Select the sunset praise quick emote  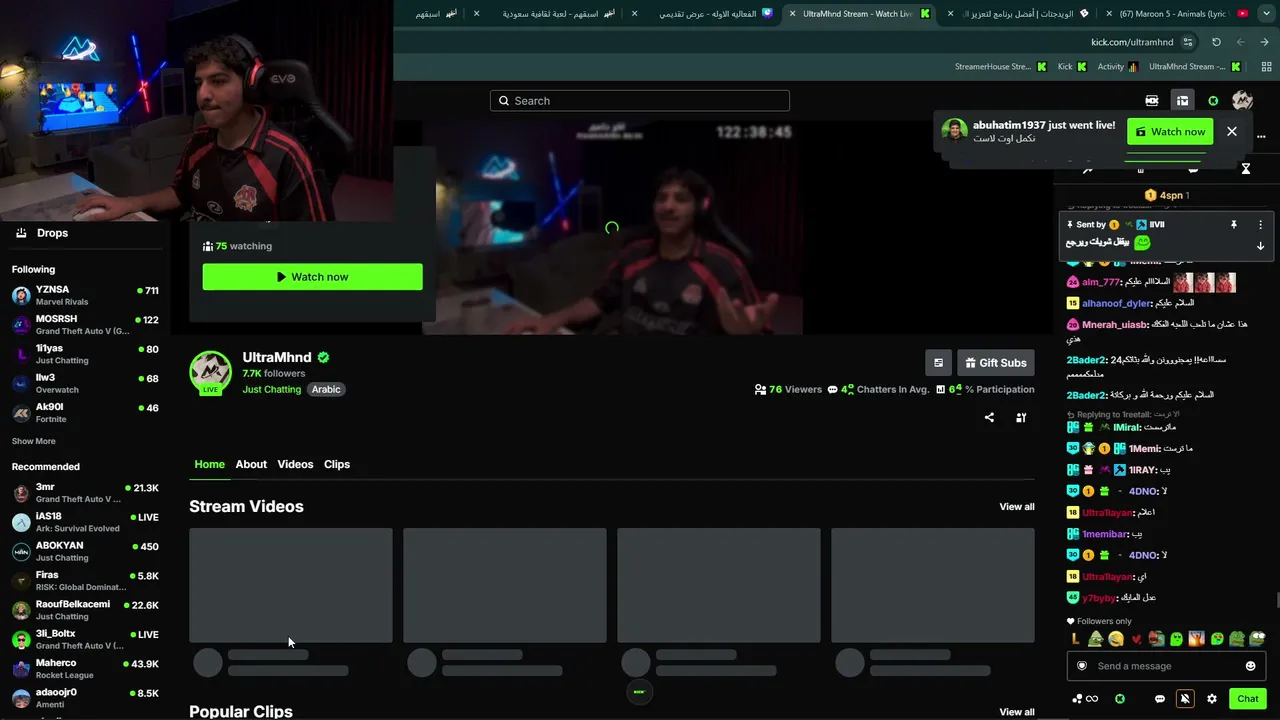1197,639
